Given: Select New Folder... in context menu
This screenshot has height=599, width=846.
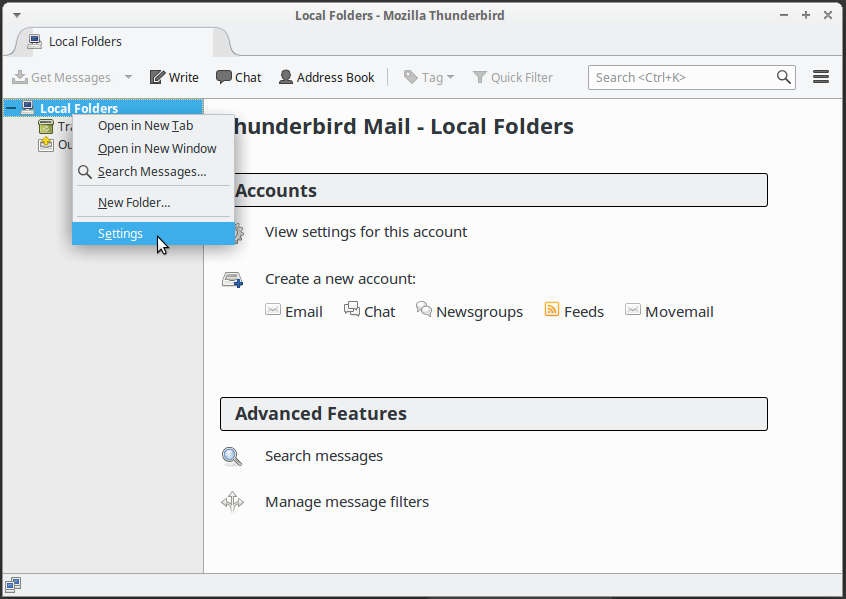Looking at the screenshot, I should coord(134,202).
